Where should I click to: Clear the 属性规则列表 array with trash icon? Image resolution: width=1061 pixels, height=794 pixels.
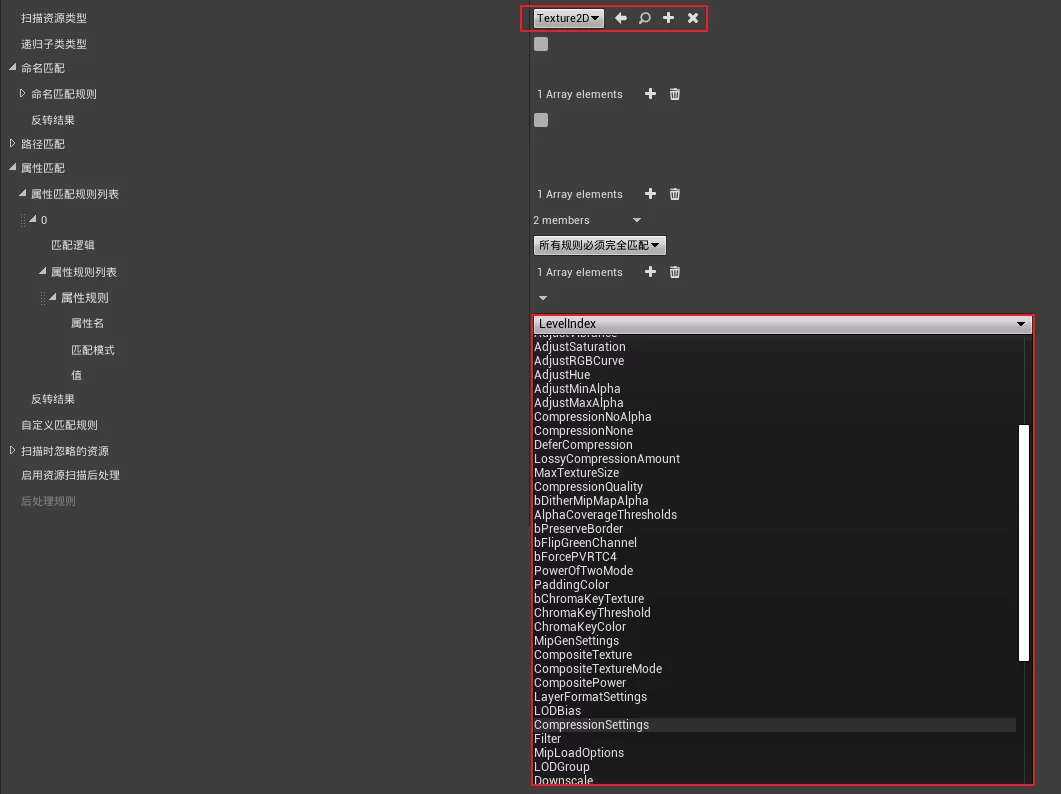click(675, 272)
